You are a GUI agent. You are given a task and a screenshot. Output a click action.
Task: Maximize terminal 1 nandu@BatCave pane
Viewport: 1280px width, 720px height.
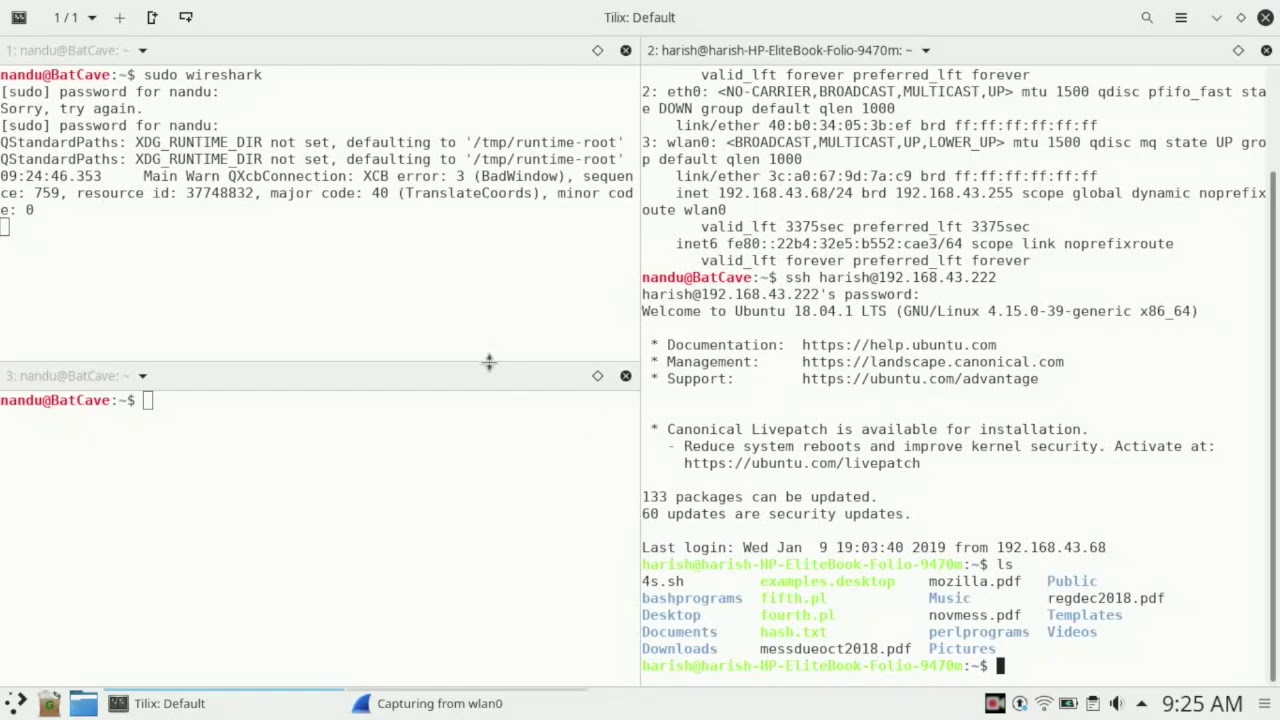[597, 50]
